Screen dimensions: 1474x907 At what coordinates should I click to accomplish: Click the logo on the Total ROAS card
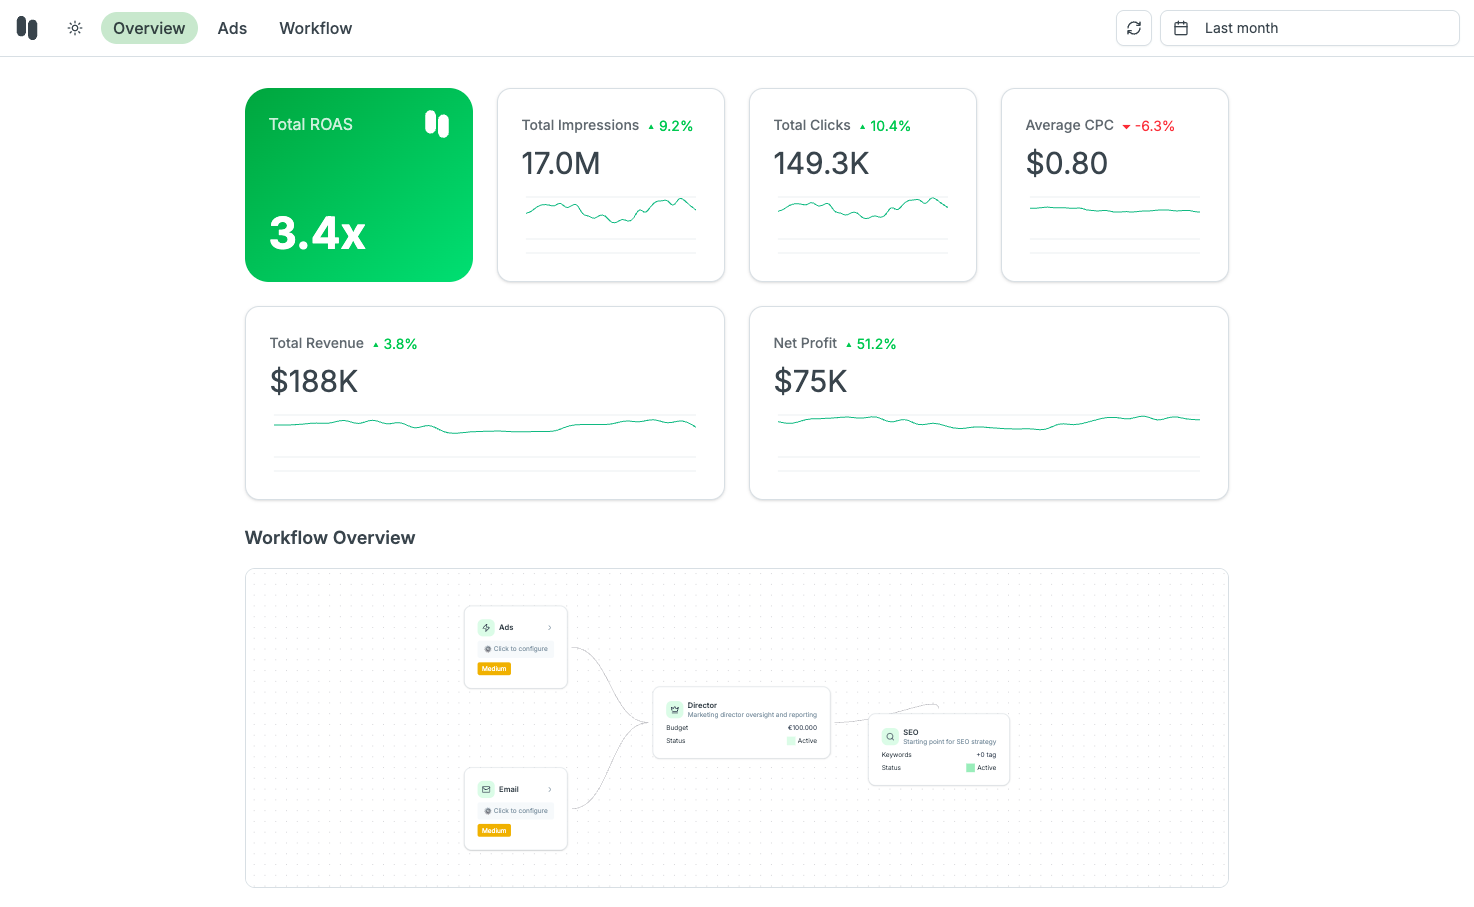coord(437,124)
